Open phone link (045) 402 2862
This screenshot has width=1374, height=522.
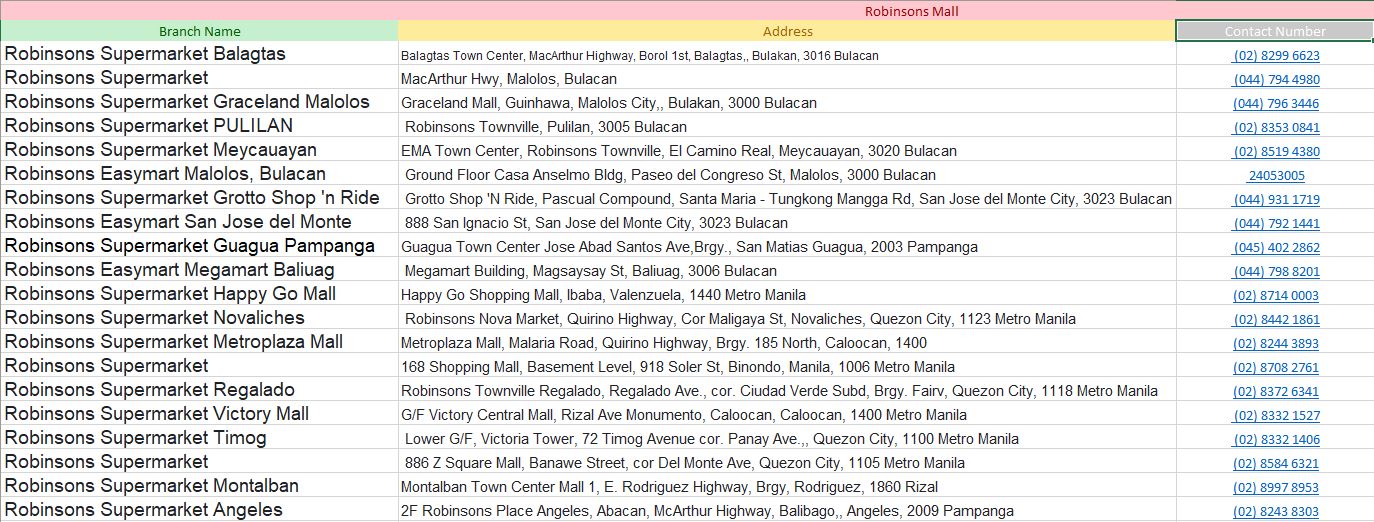pos(1276,248)
